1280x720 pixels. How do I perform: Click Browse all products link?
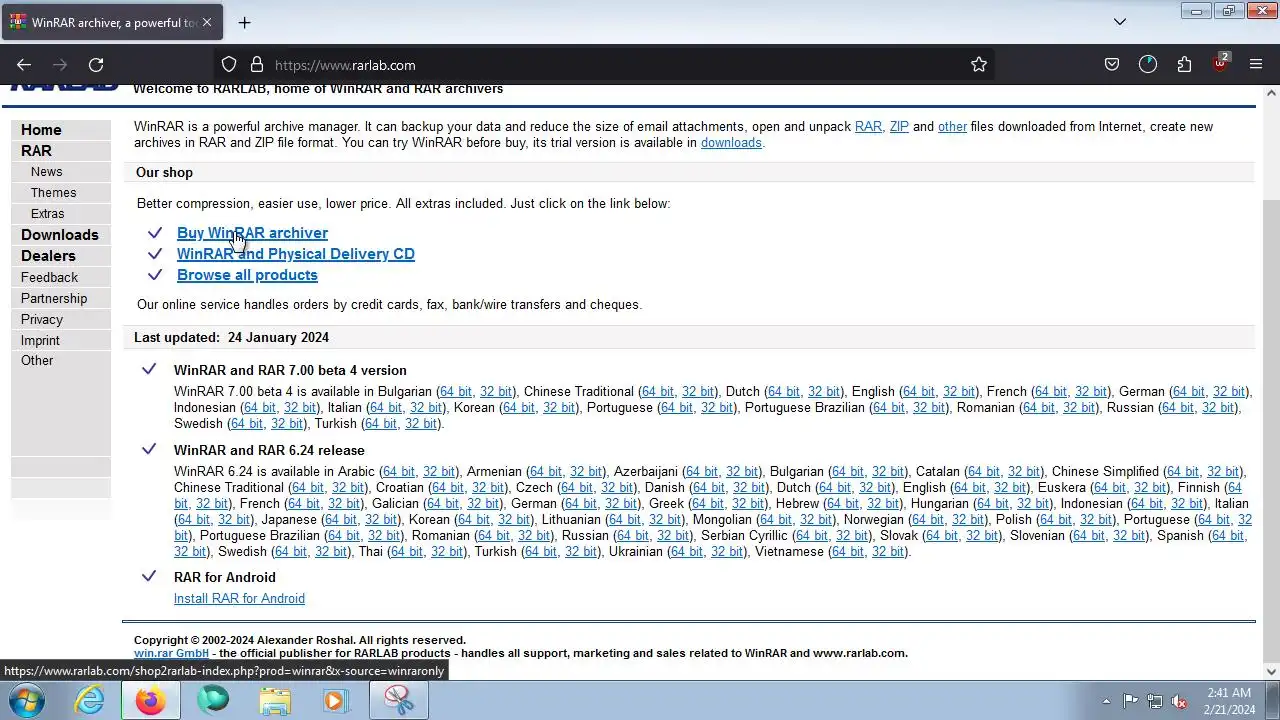pyautogui.click(x=247, y=275)
